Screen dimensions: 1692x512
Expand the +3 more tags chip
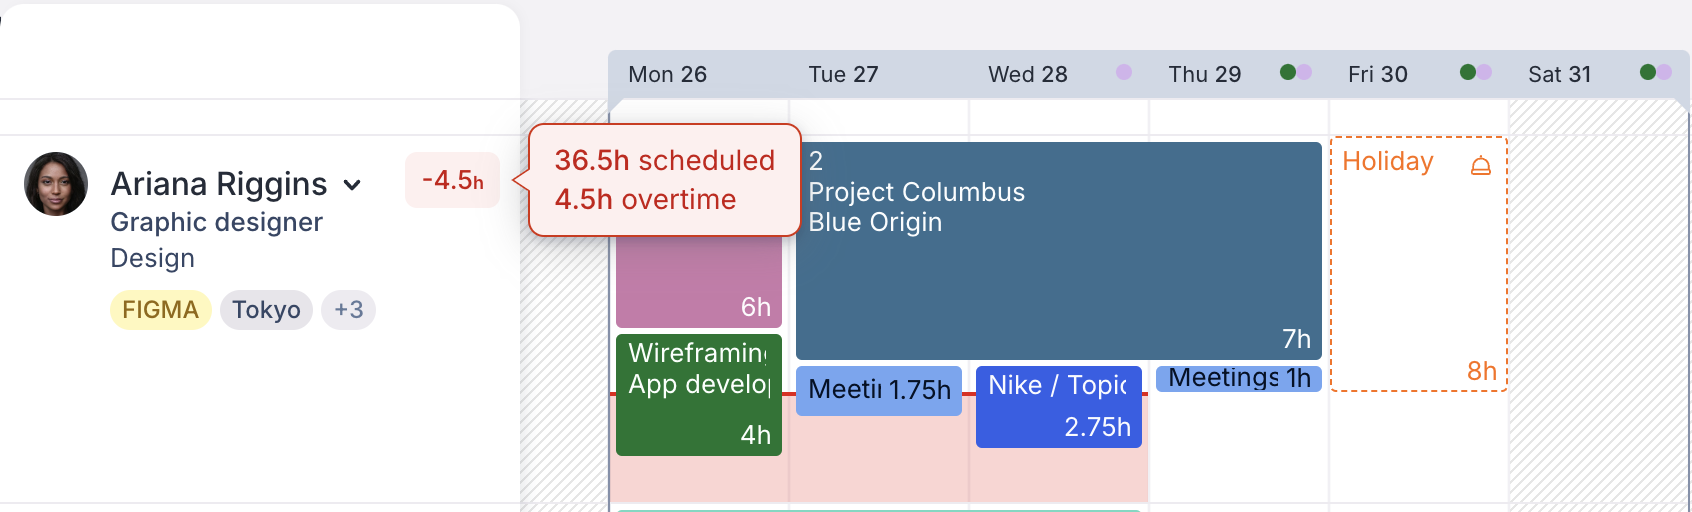click(348, 310)
